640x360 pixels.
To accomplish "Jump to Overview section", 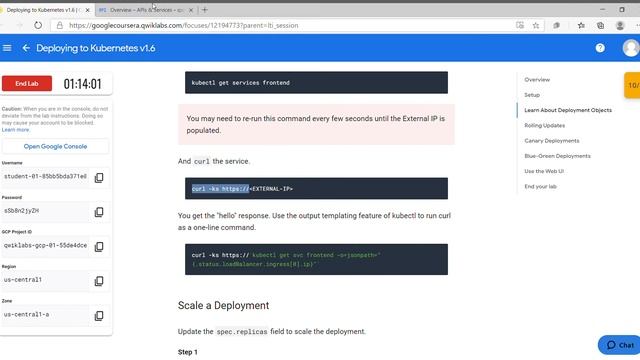I will (537, 80).
